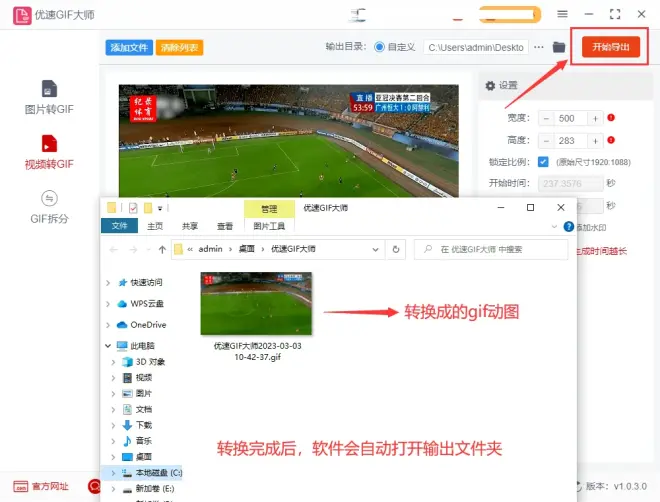
Task: Click the Explorer refresh button
Action: 396,250
